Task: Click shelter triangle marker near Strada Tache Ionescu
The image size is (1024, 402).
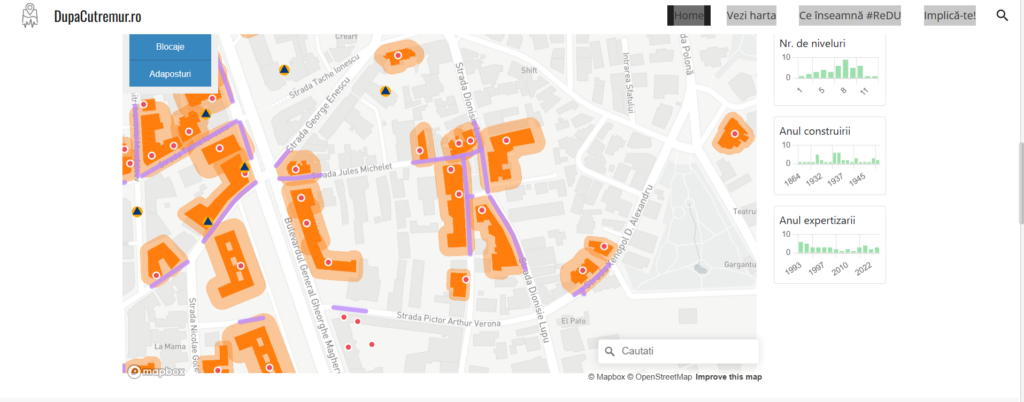Action: point(284,70)
